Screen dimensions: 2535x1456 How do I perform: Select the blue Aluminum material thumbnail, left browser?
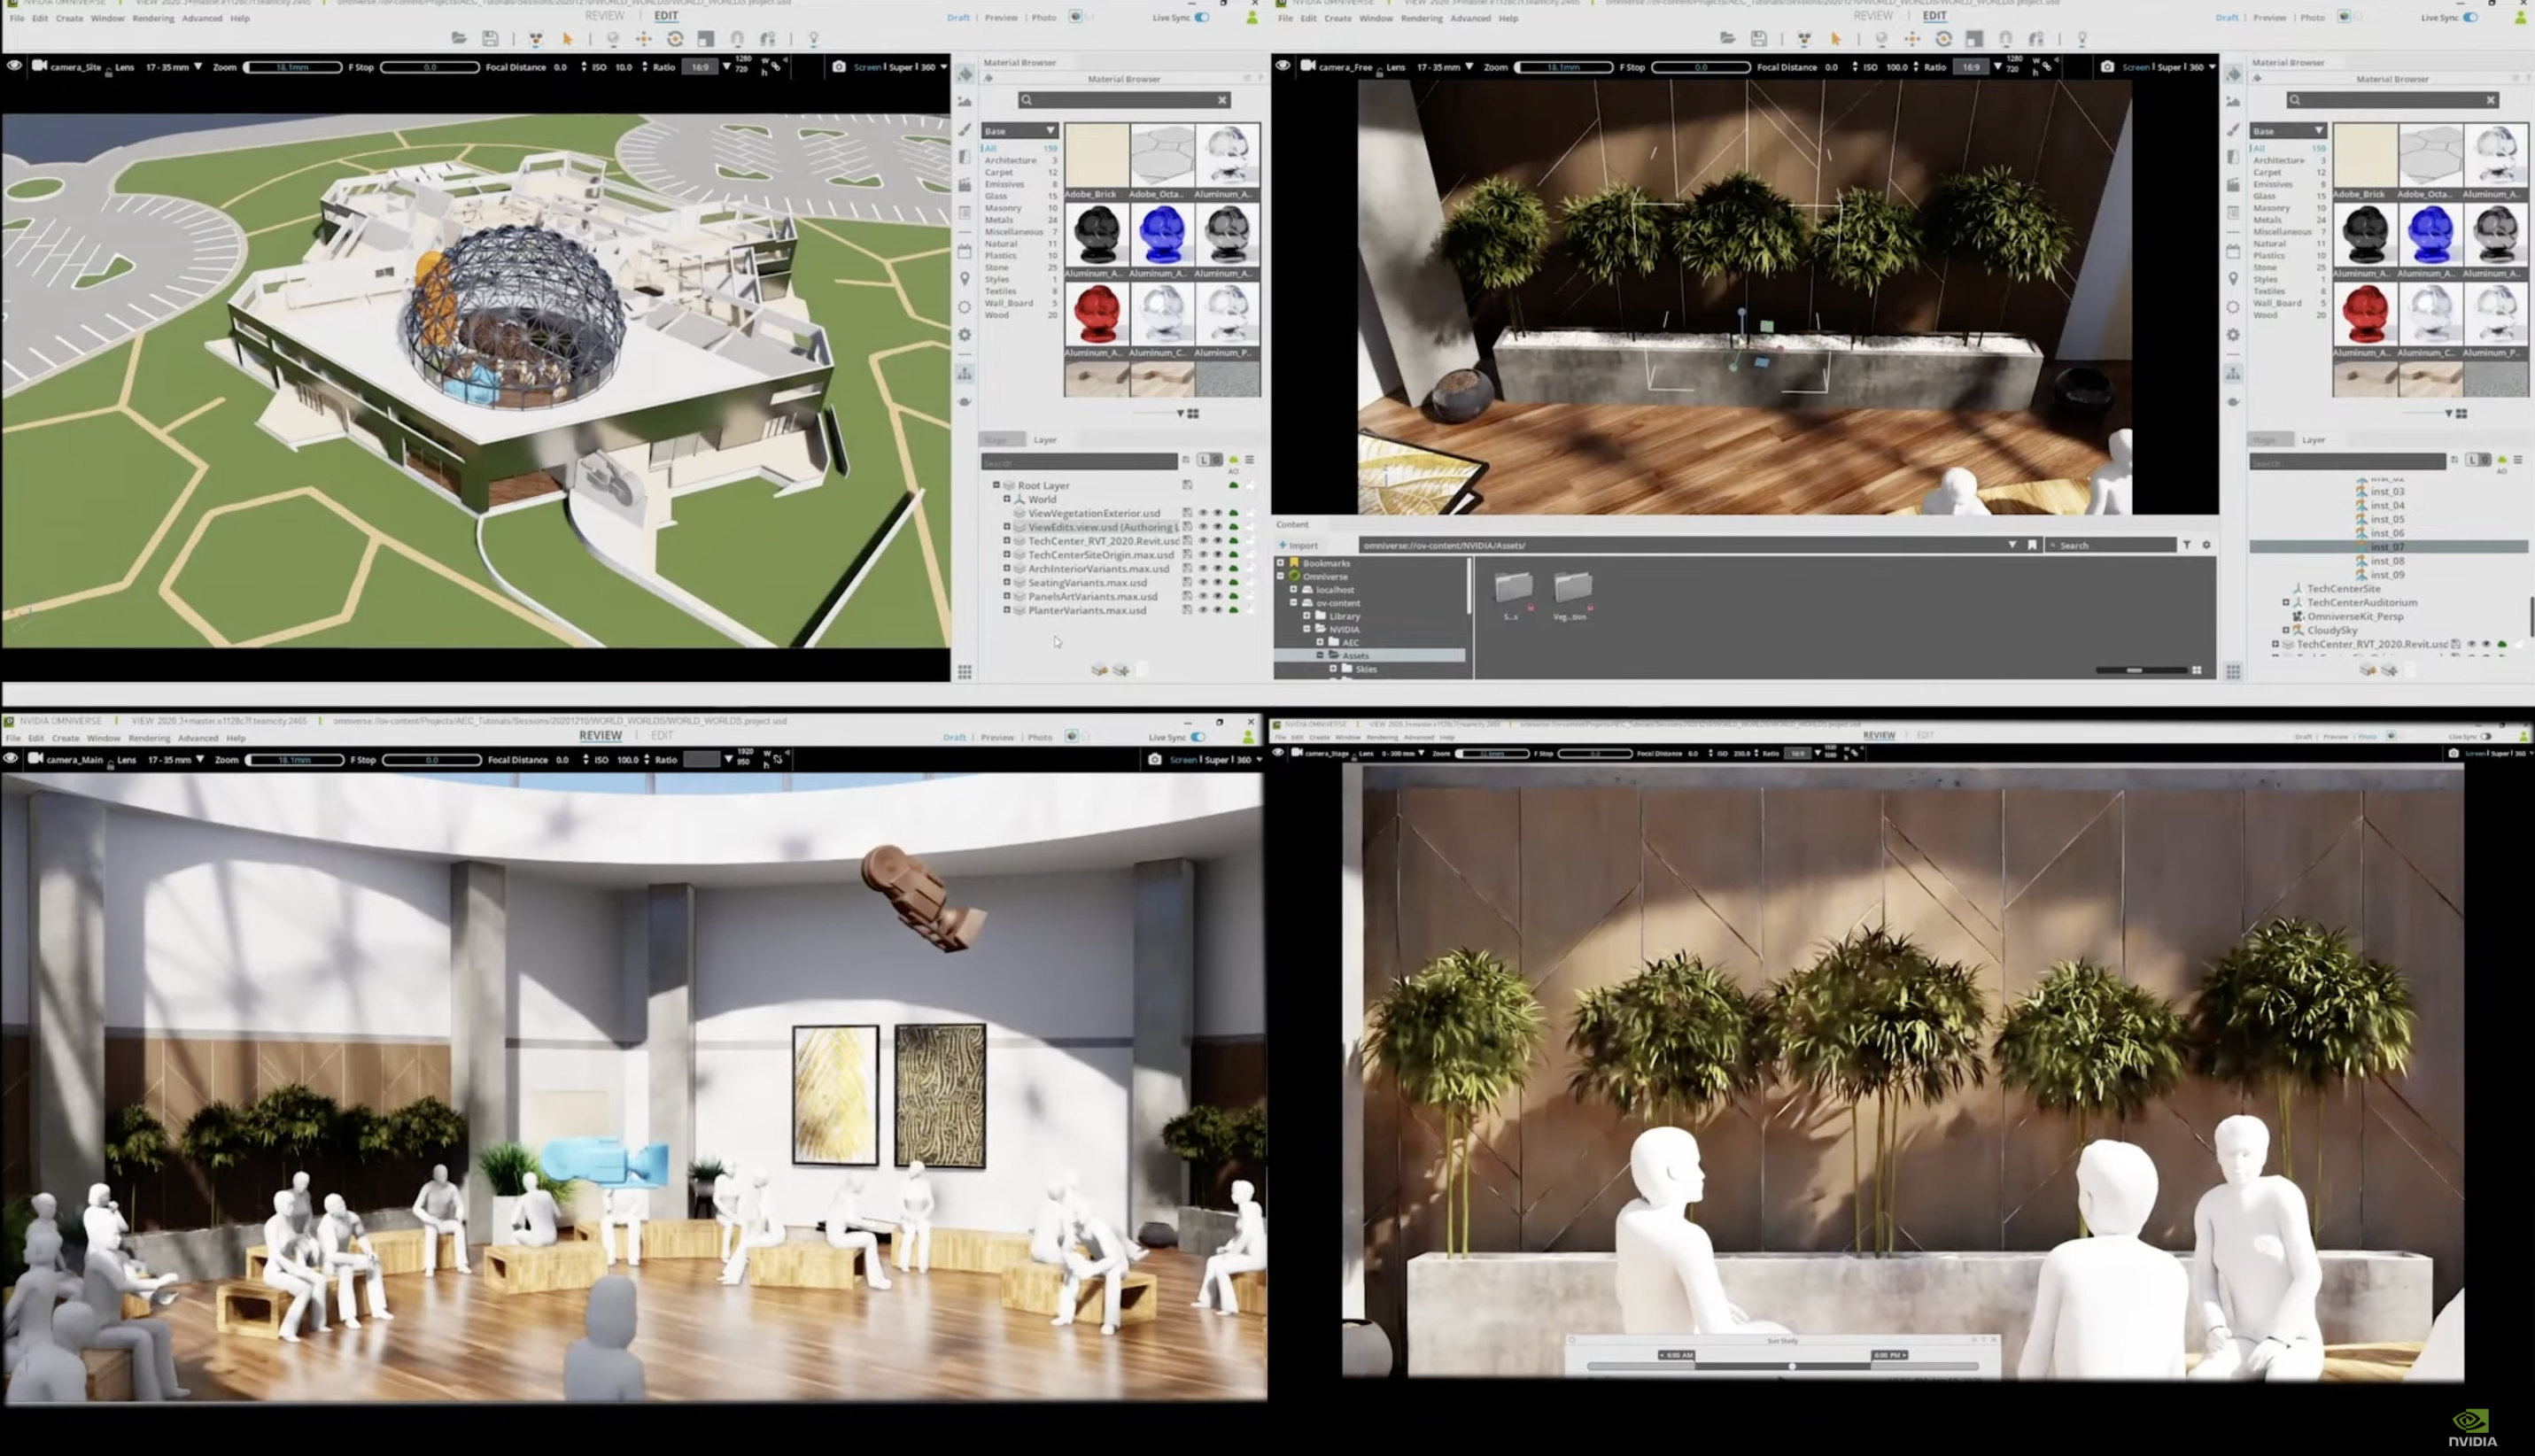pyautogui.click(x=1161, y=235)
